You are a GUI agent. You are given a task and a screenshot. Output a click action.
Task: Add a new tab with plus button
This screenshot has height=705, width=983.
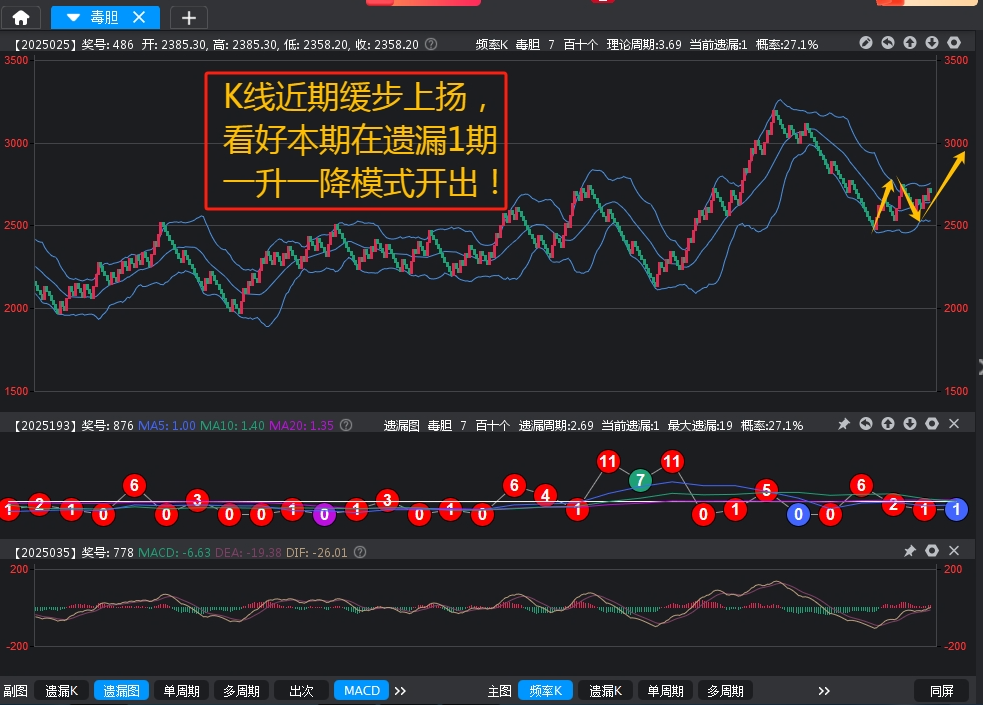[189, 17]
